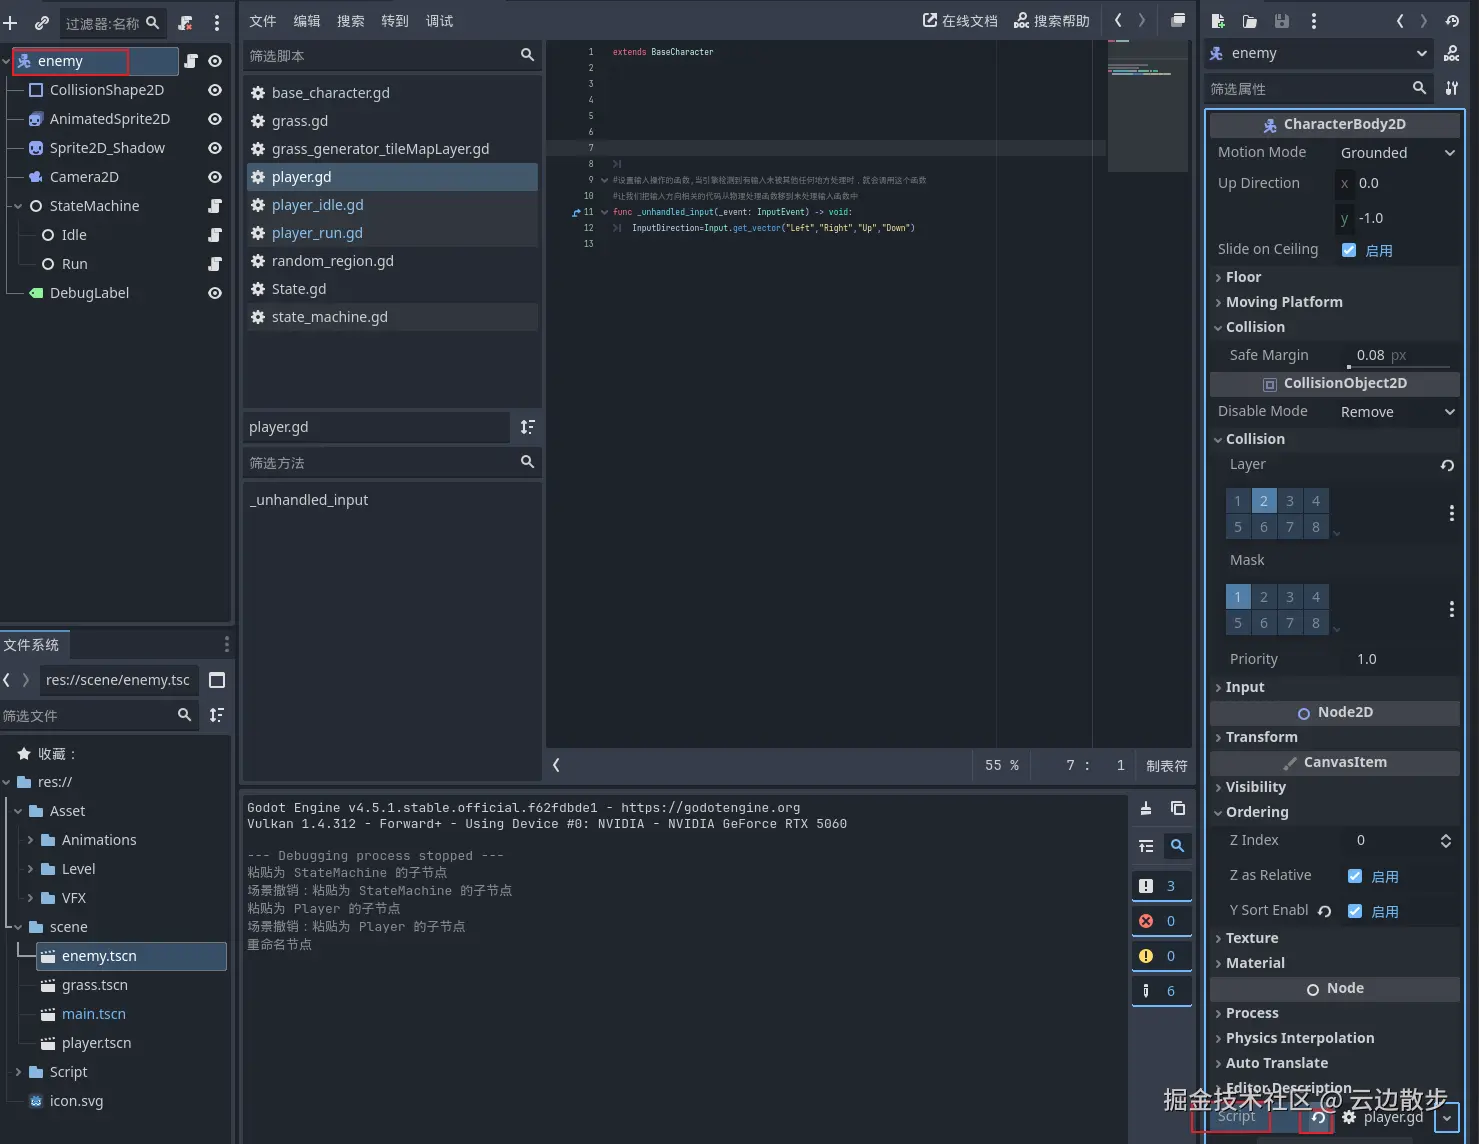Click the Safe Margin value slider
The height and width of the screenshot is (1144, 1479).
click(x=1397, y=356)
